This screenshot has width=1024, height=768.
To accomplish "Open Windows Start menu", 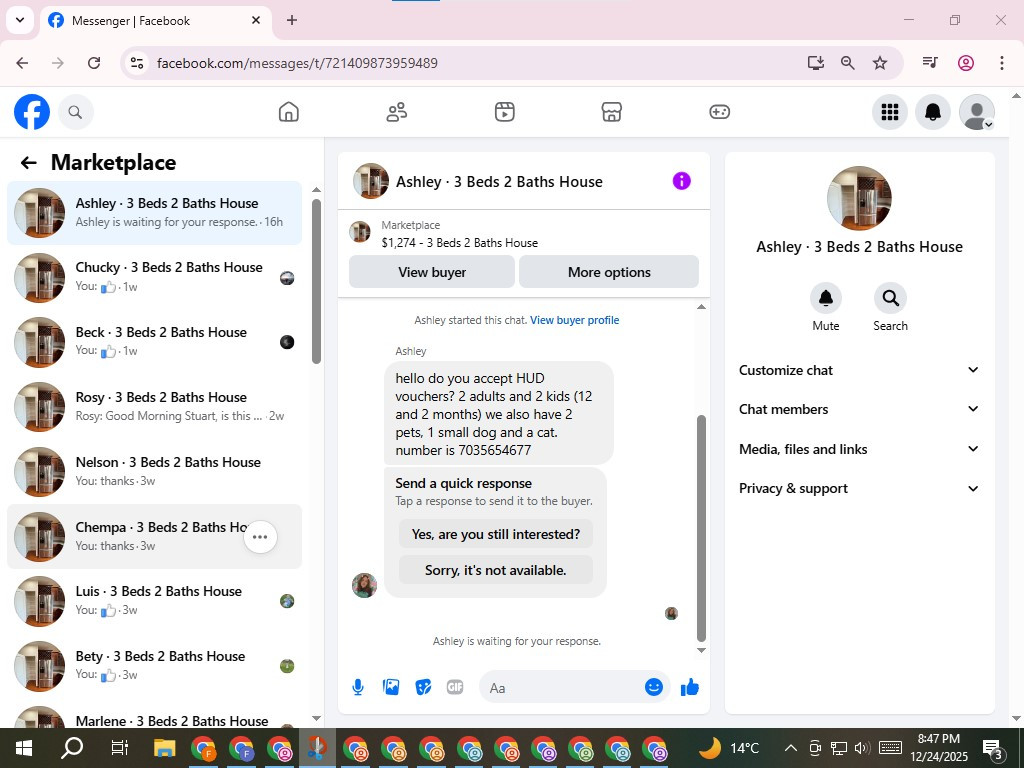I will pyautogui.click(x=24, y=748).
